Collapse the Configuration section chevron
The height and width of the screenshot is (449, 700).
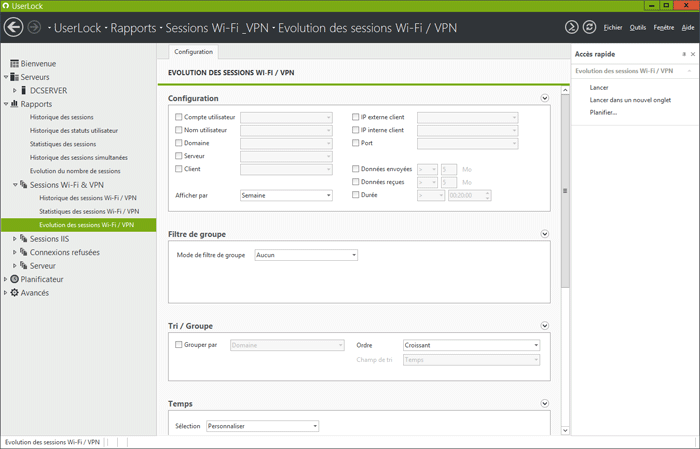click(x=545, y=98)
